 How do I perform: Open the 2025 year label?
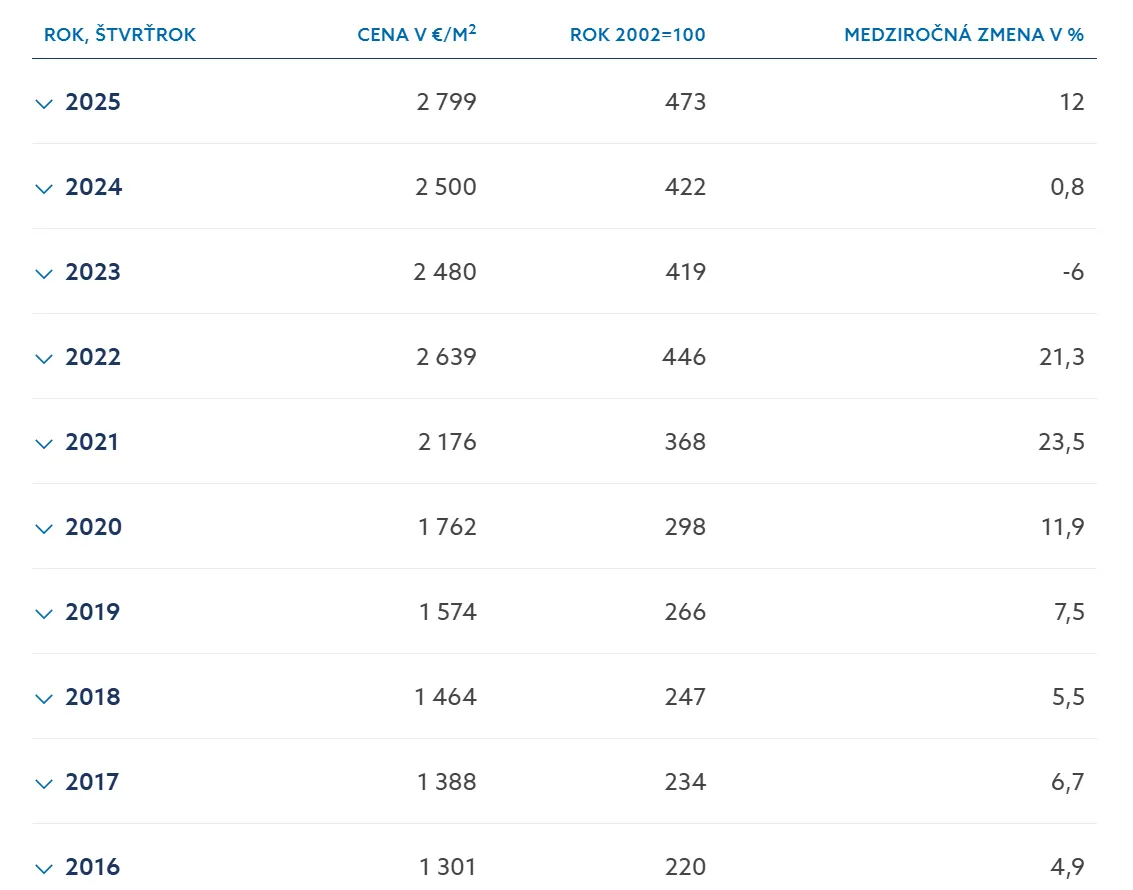(x=93, y=102)
